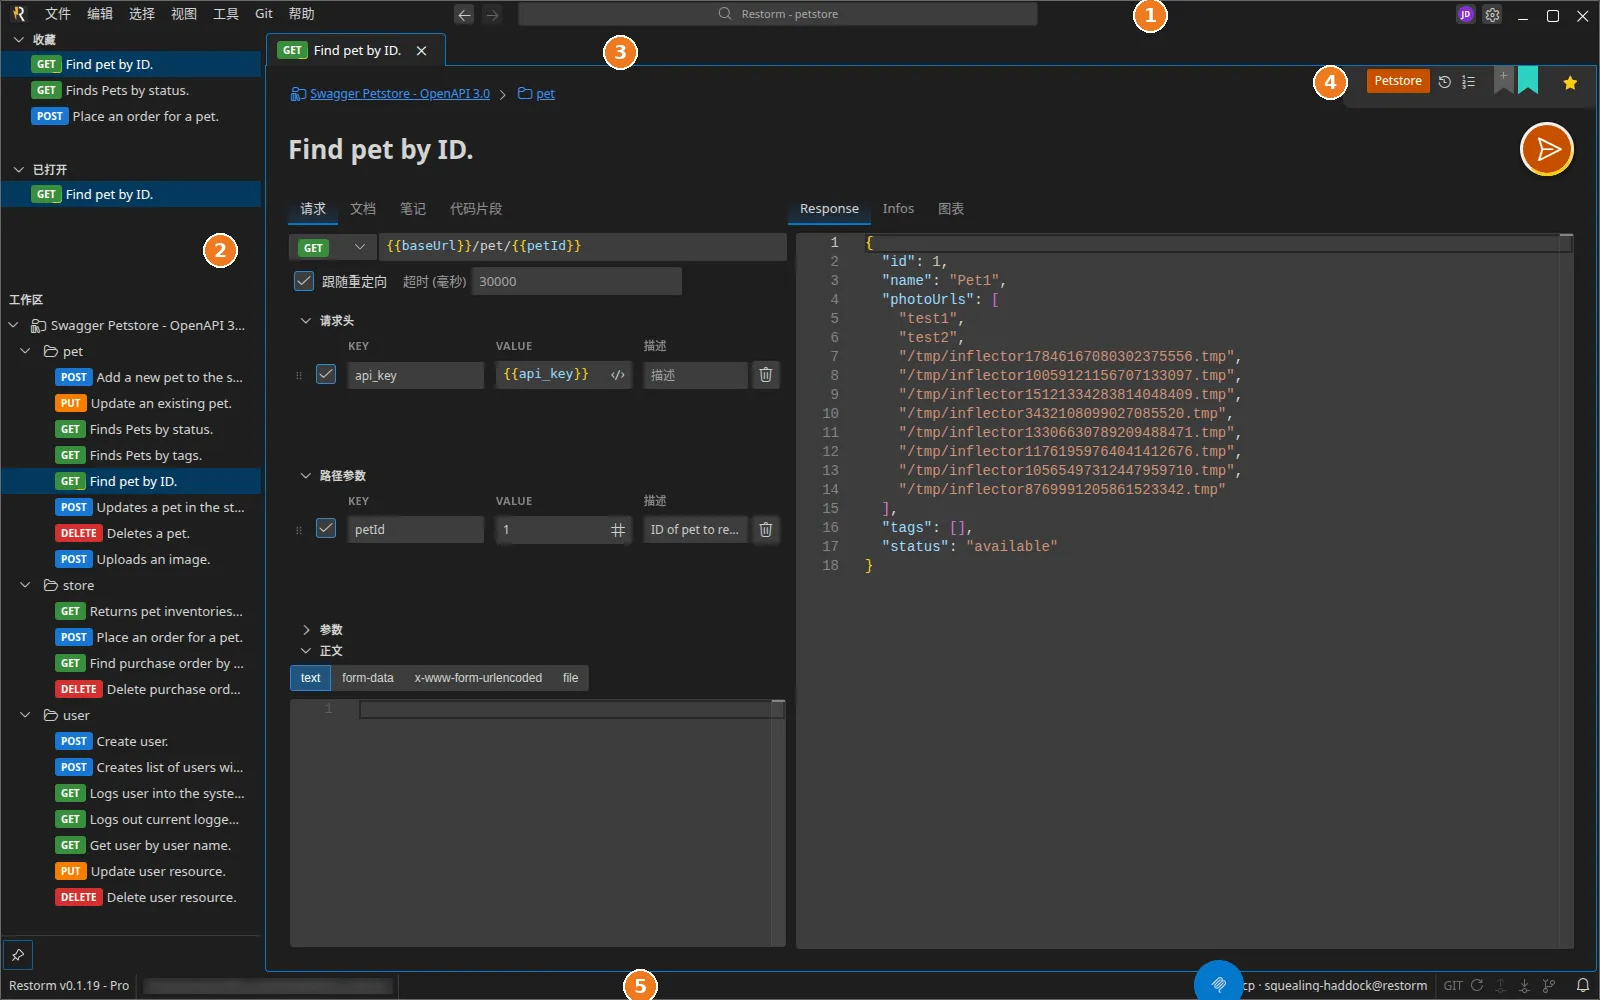1600x1000 pixels.
Task: Open the GET method dropdown
Action: click(x=332, y=247)
